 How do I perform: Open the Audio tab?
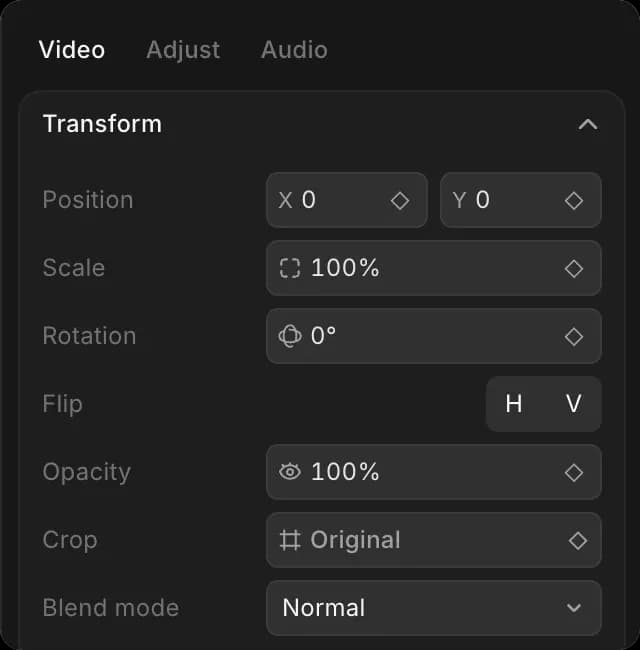[294, 50]
